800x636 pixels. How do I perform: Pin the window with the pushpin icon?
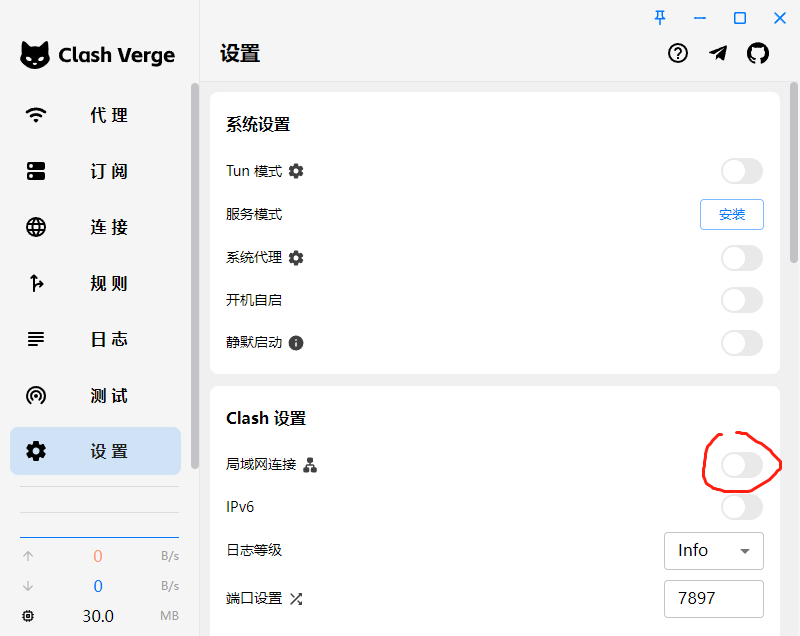(660, 18)
